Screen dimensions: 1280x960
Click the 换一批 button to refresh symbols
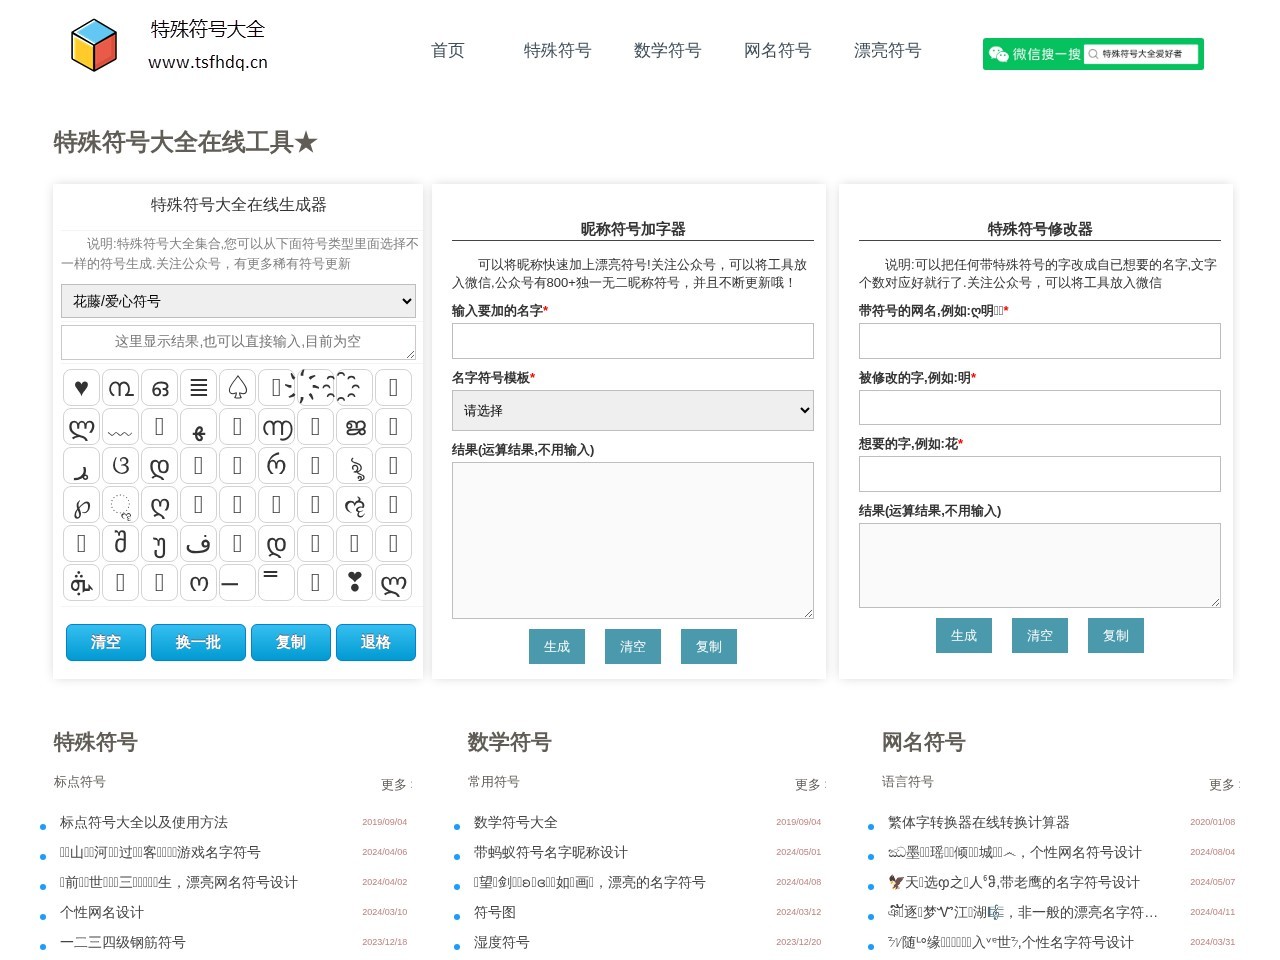tap(198, 643)
